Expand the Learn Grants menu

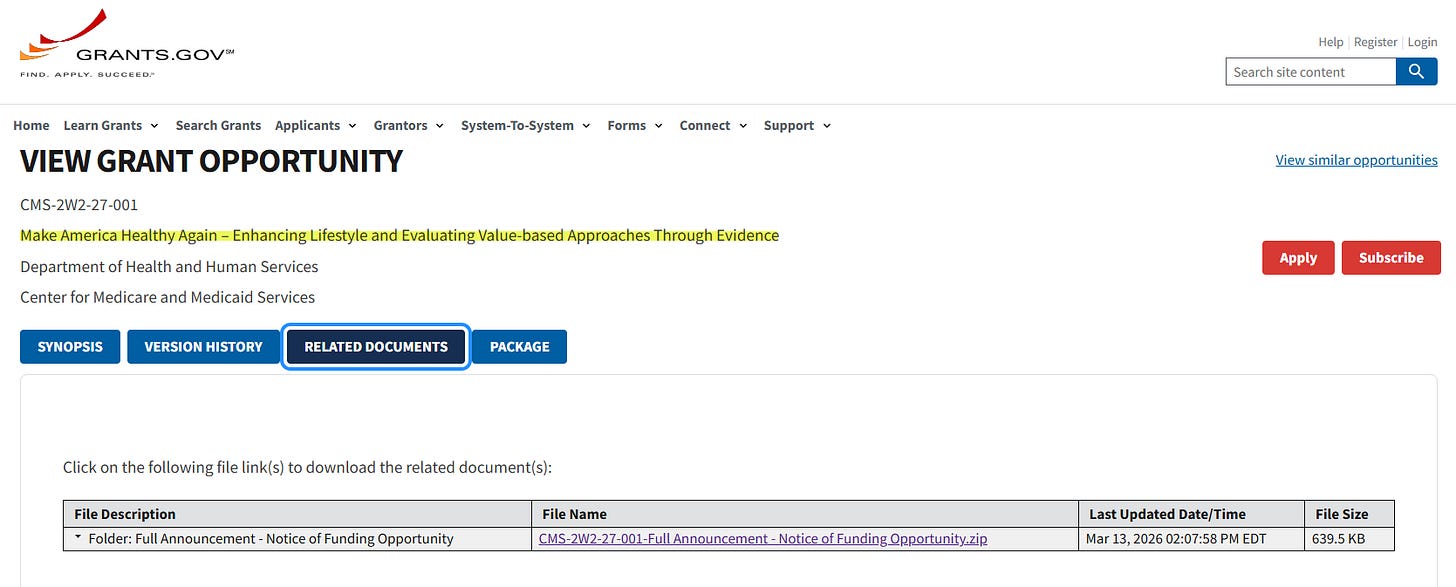point(111,125)
